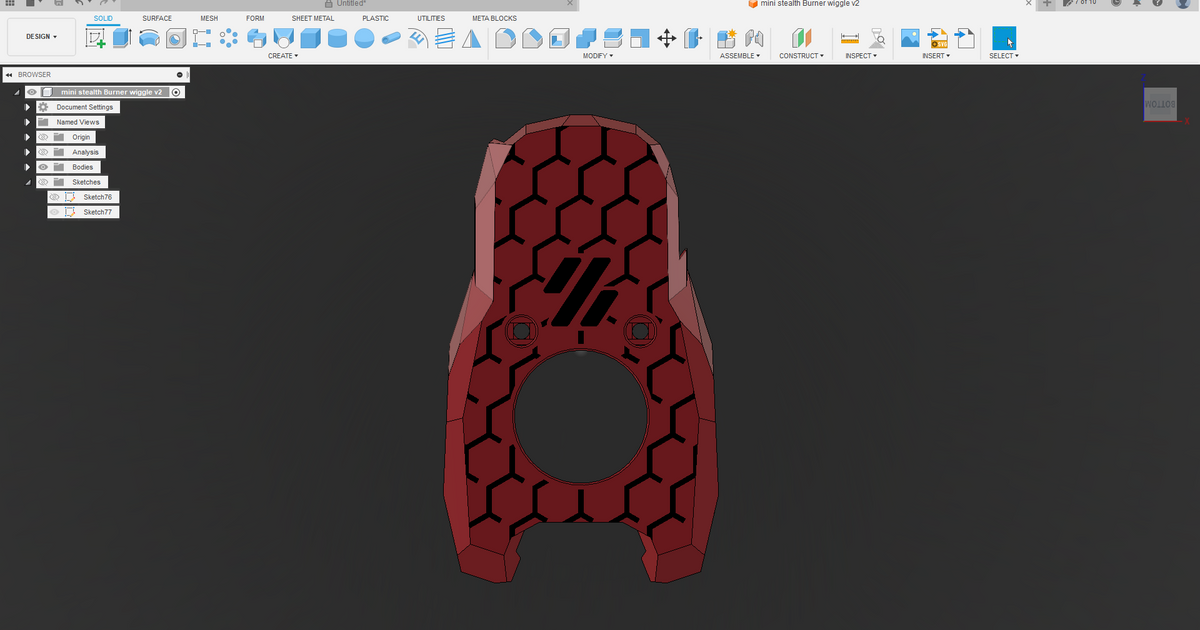Expand the Named Views folder
Image resolution: width=1200 pixels, height=630 pixels.
point(27,122)
